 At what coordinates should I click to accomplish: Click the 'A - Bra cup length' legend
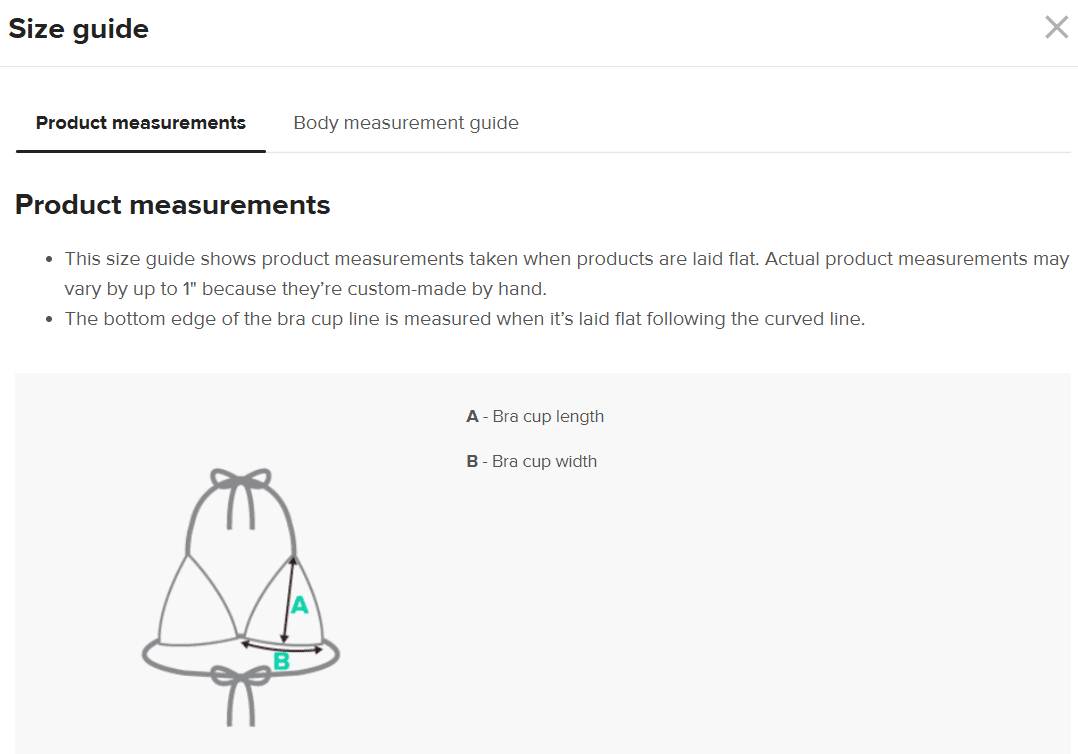535,416
